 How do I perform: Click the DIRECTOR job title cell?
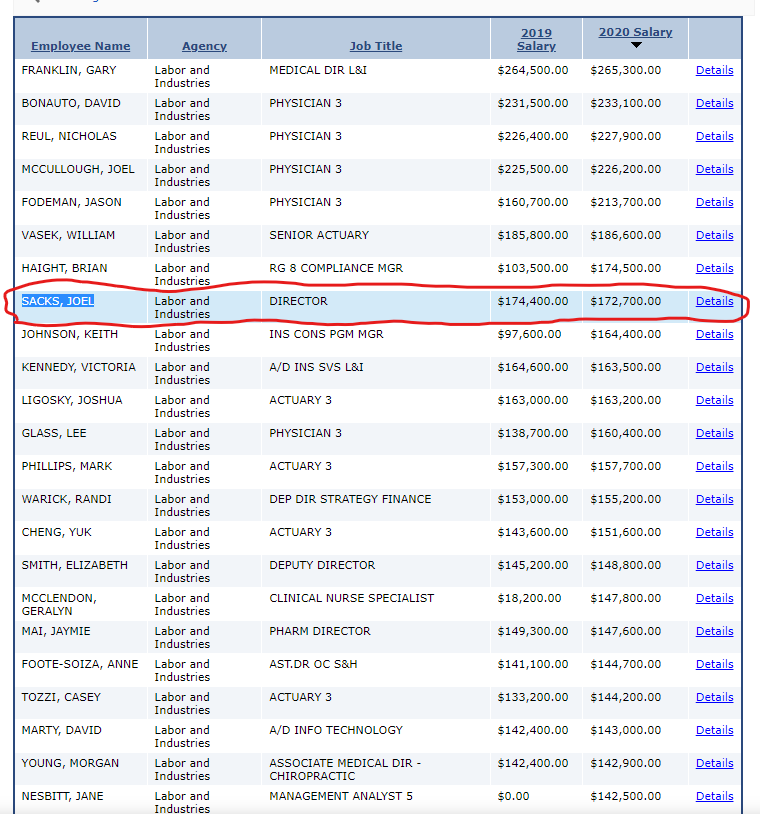pyautogui.click(x=298, y=301)
